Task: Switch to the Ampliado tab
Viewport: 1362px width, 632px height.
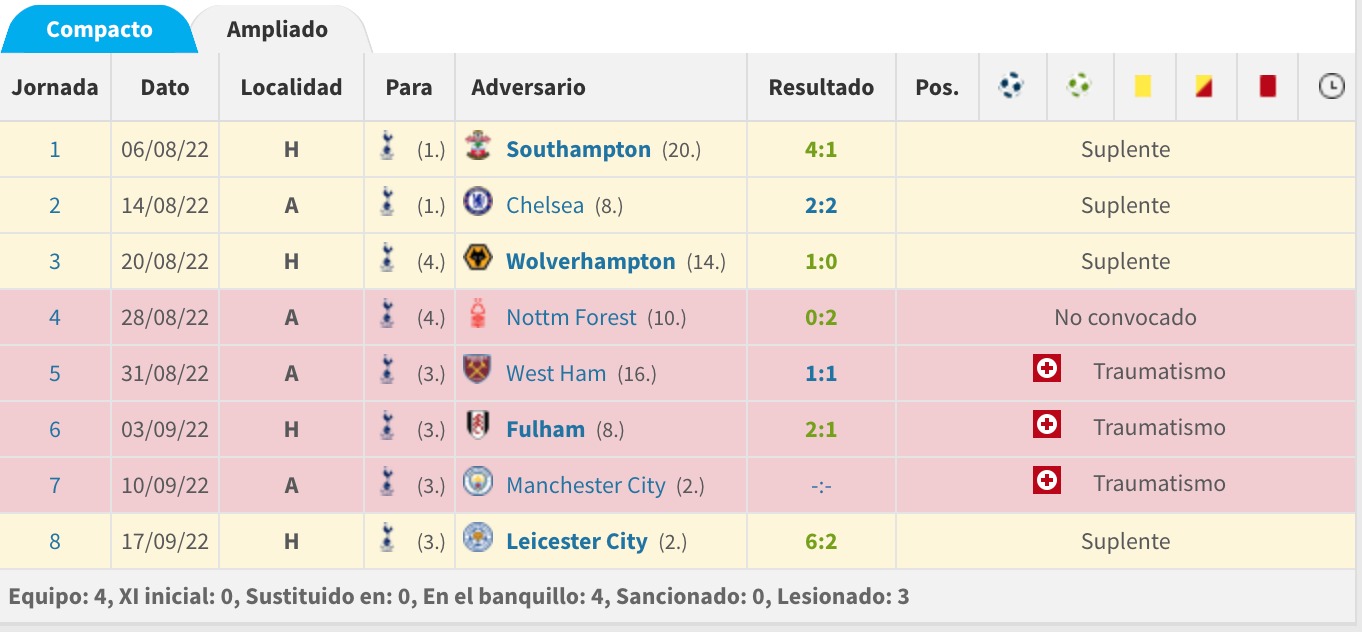Action: click(277, 30)
